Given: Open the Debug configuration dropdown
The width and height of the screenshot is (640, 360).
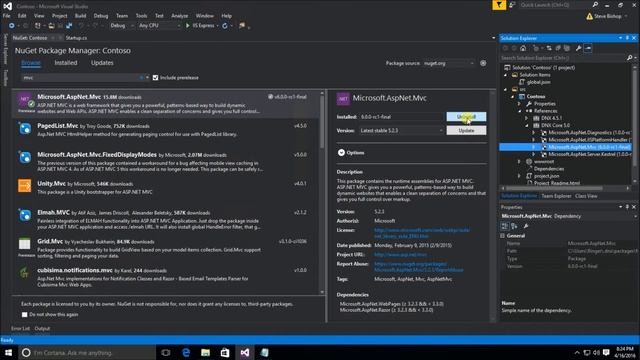Looking at the screenshot, I should (x=122, y=26).
